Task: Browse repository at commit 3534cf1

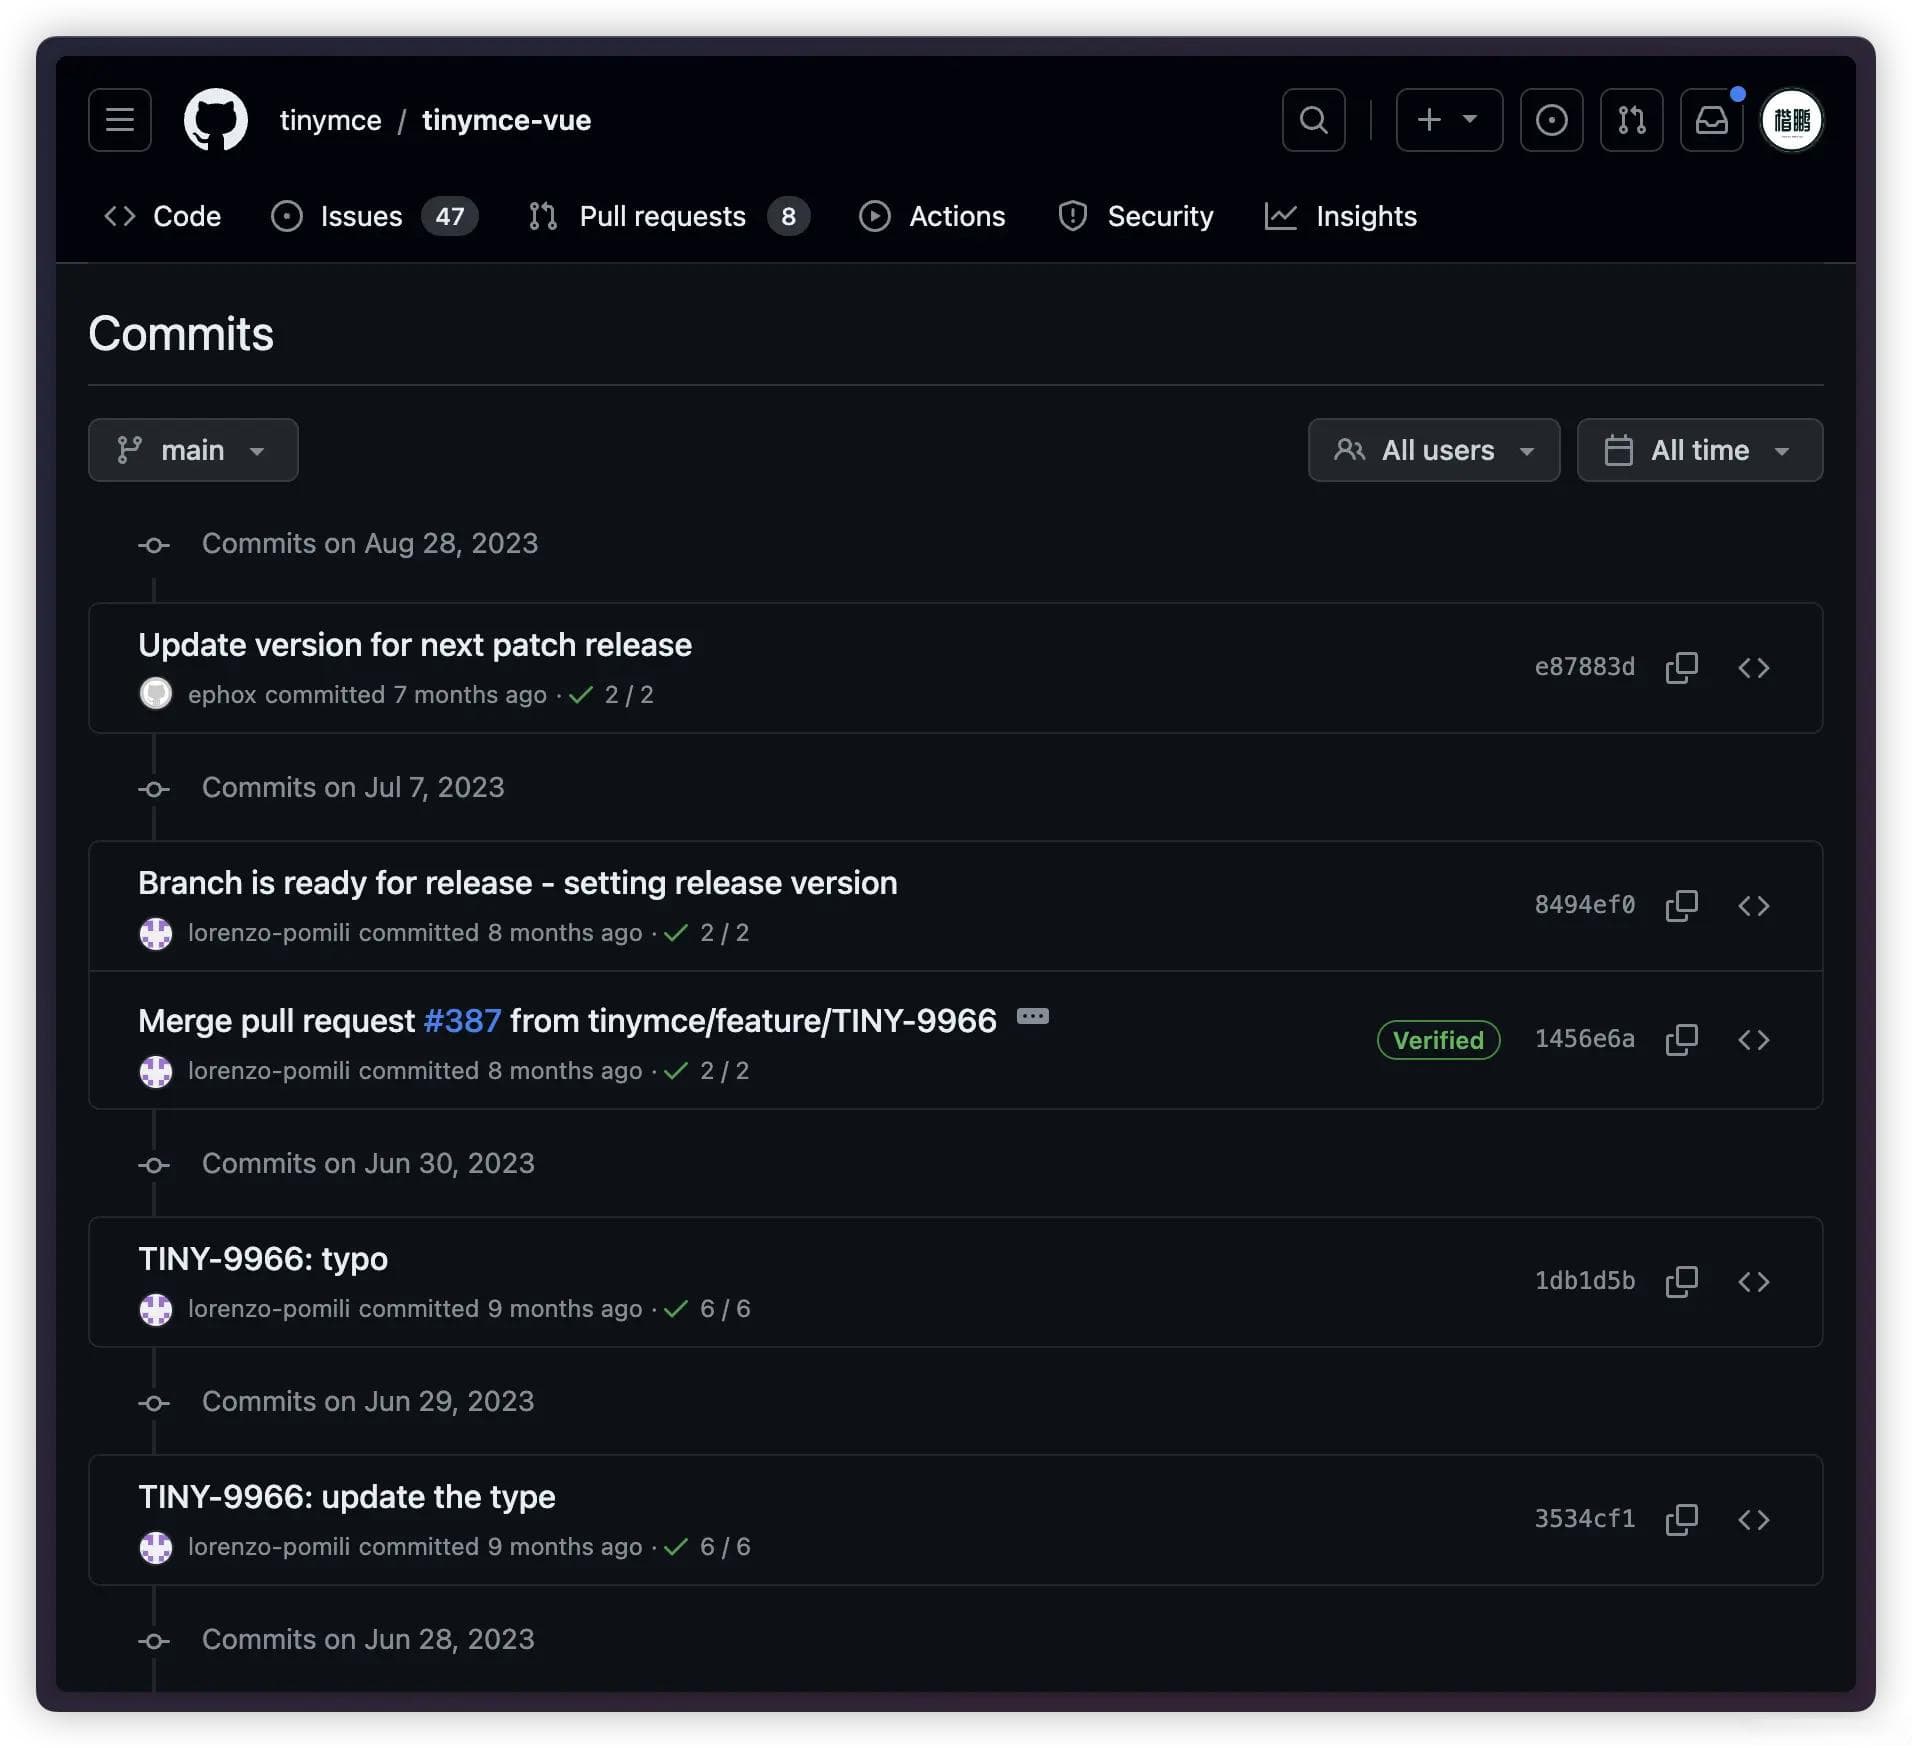Action: (x=1753, y=1519)
